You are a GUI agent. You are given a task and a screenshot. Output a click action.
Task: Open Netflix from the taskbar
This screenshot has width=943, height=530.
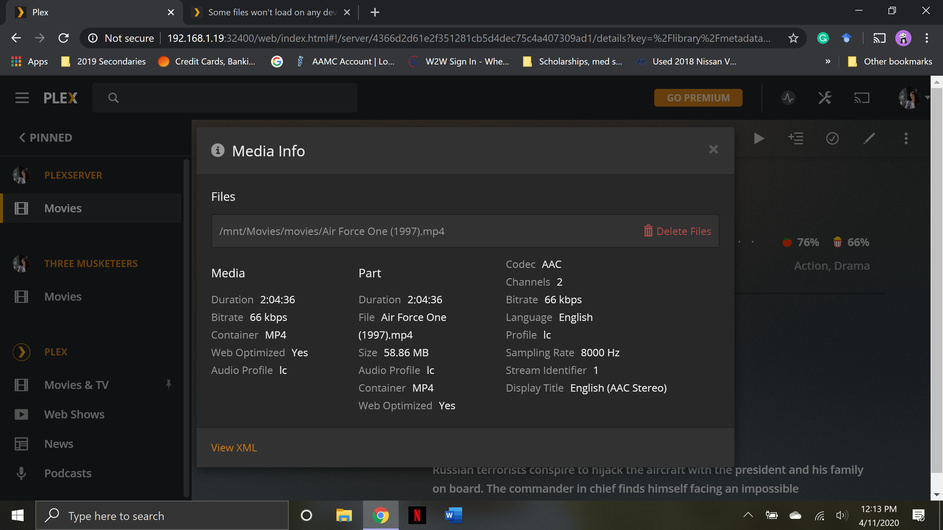click(417, 516)
